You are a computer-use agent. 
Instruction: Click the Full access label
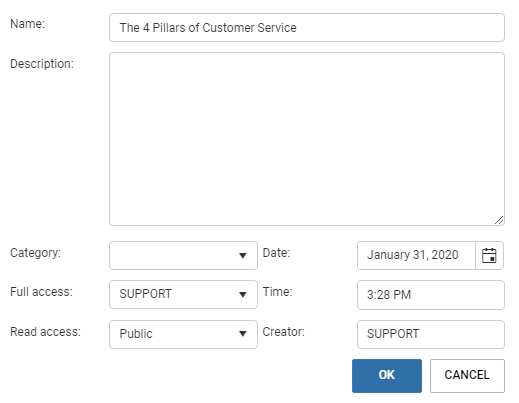tap(41, 292)
